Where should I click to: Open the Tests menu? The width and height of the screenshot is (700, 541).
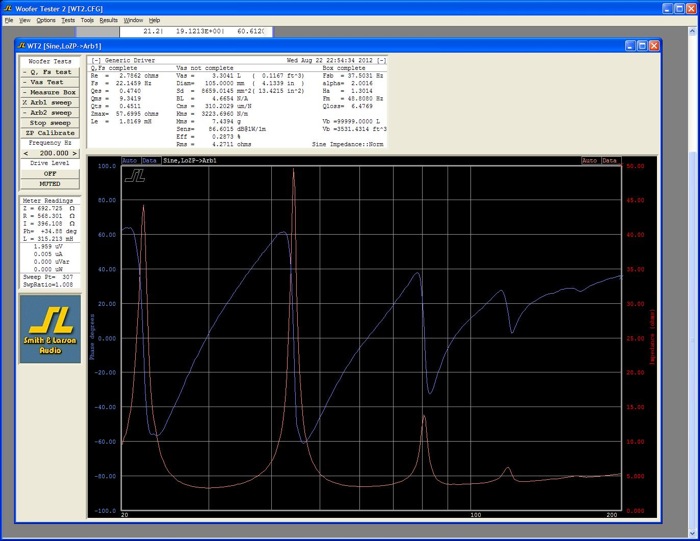(x=68, y=20)
